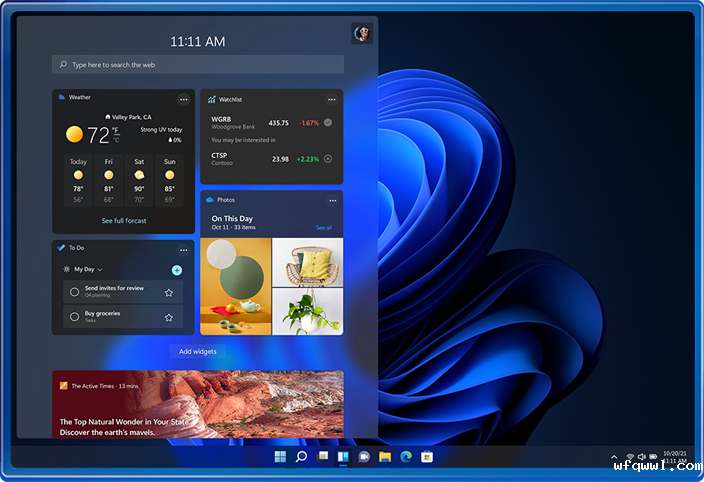The image size is (704, 482).
Task: Open Microsoft Store from the taskbar
Action: 427,457
